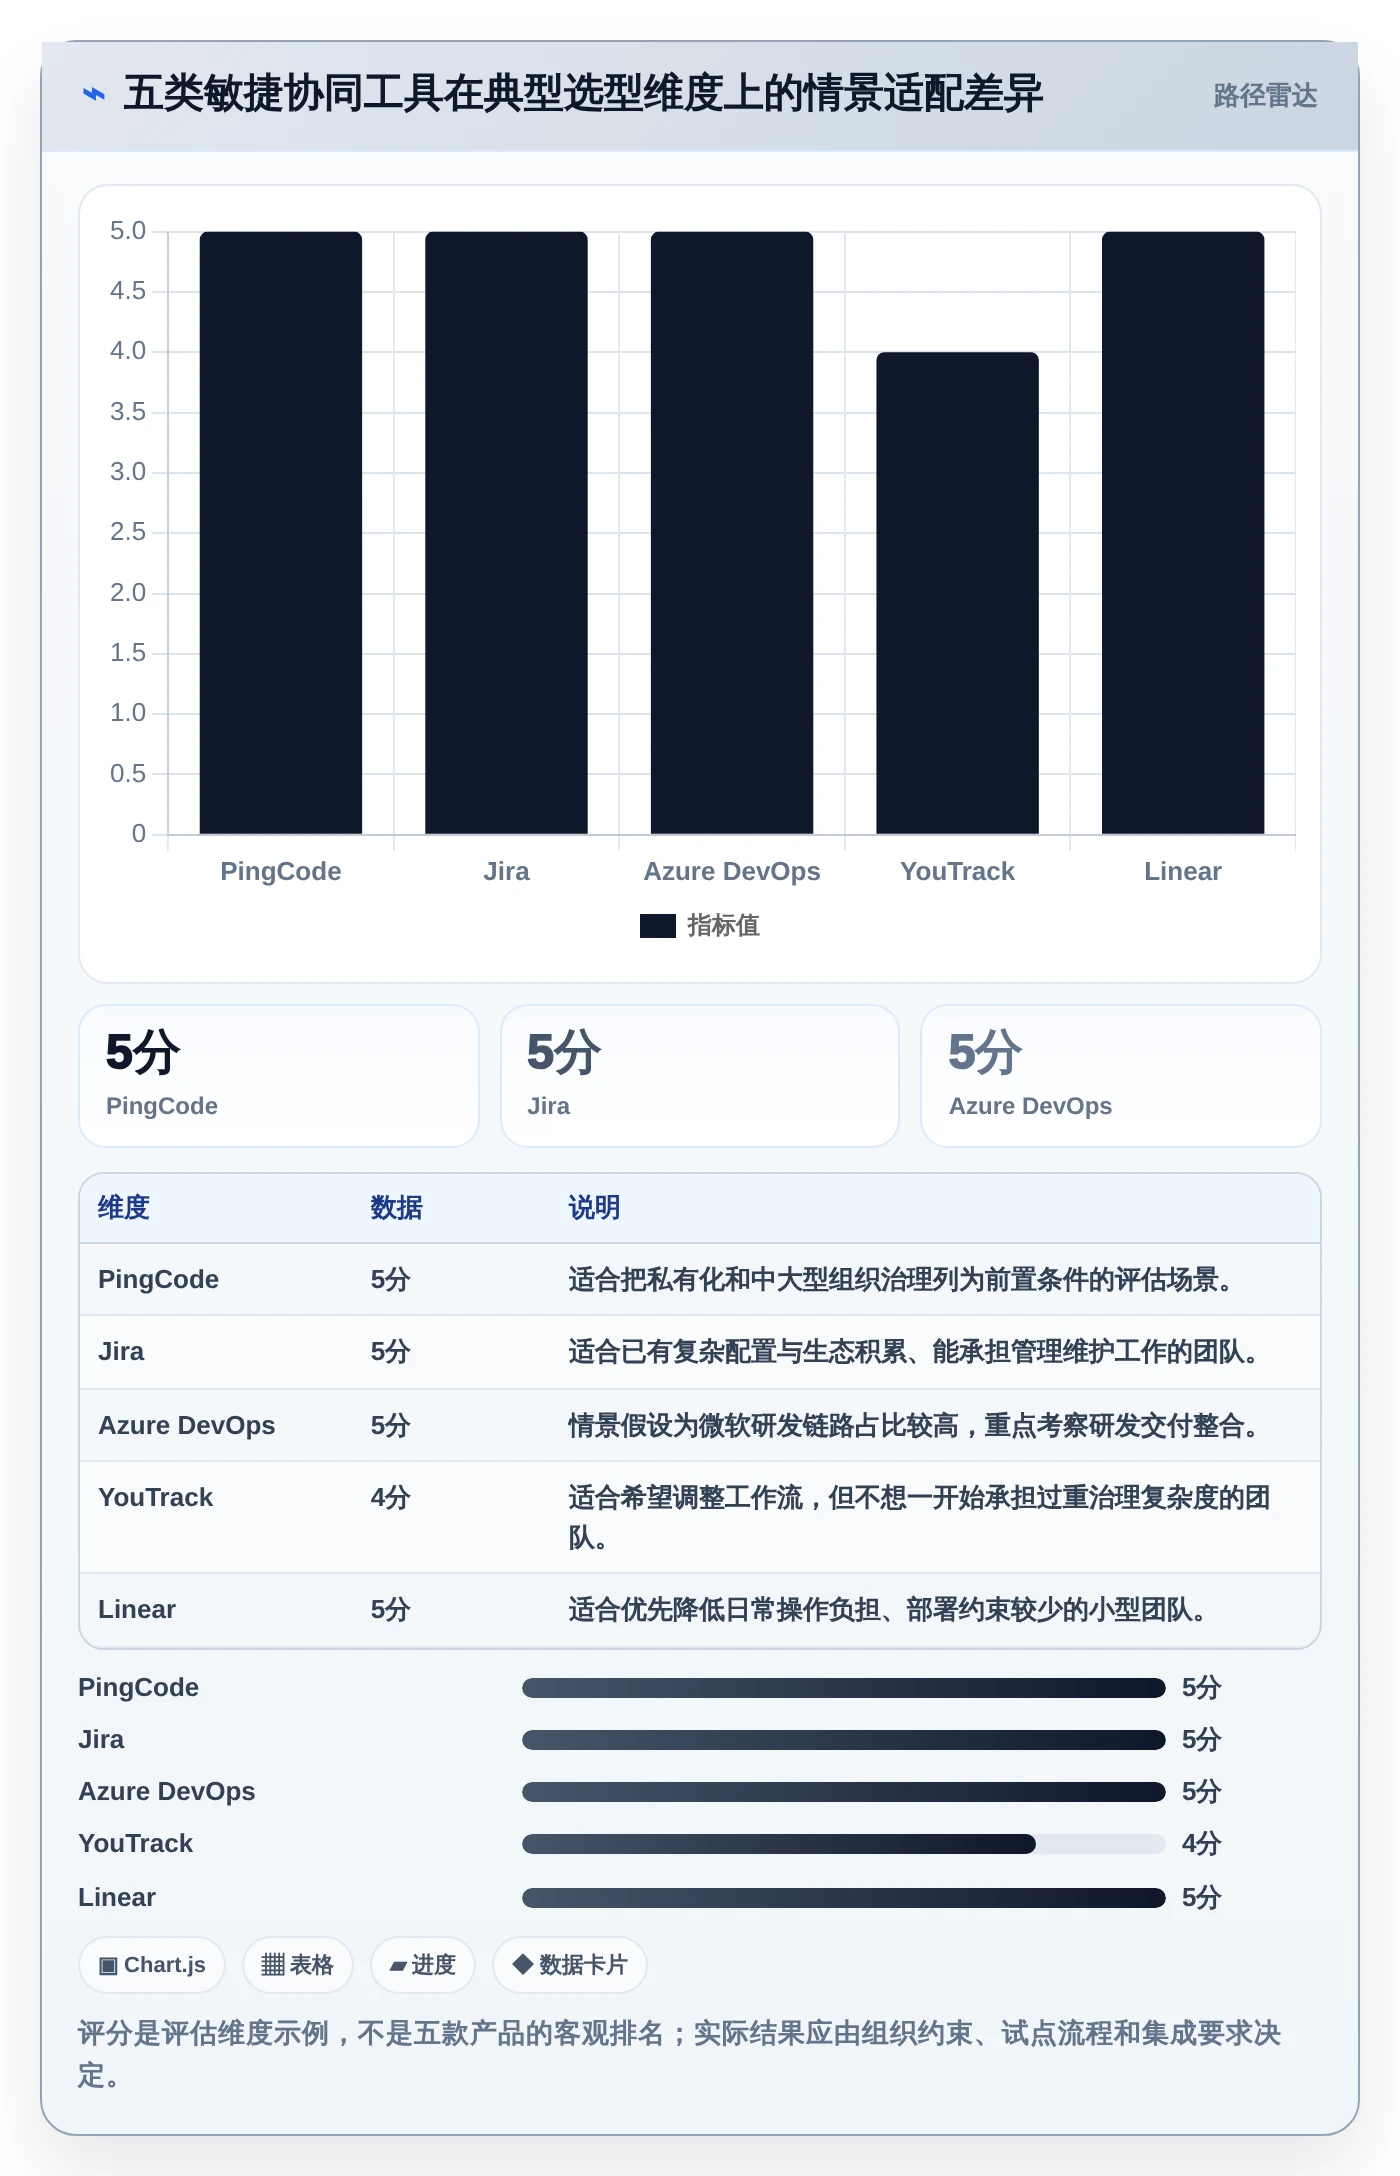
Task: Select the Azure DevOps bar in chart
Action: [x=732, y=533]
